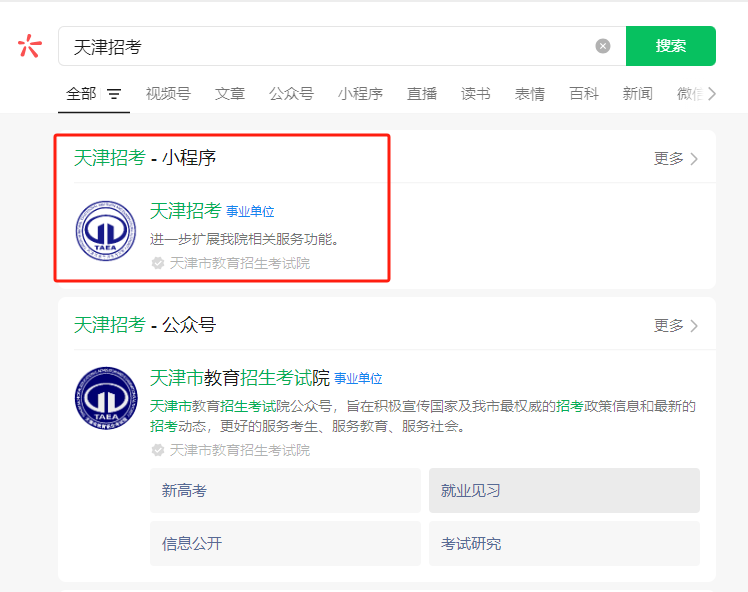
Task: Switch to the 小程序 tab
Action: click(360, 93)
